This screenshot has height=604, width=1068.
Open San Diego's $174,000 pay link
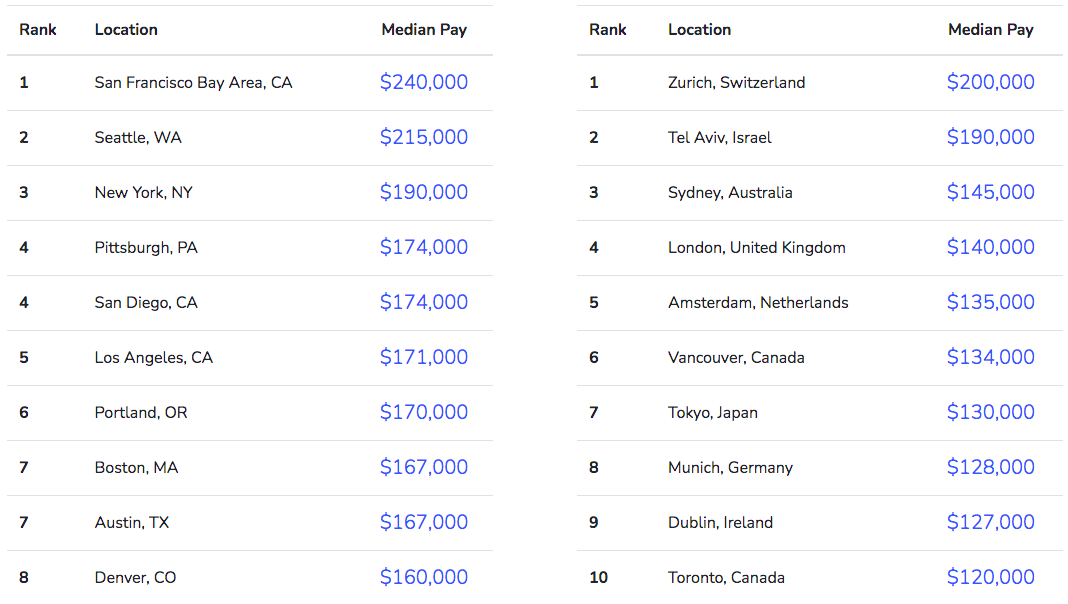point(423,303)
